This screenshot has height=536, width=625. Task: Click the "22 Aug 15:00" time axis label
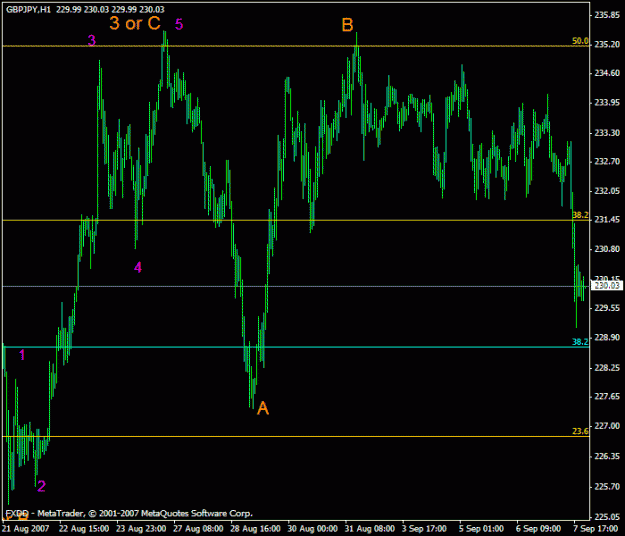[x=84, y=529]
